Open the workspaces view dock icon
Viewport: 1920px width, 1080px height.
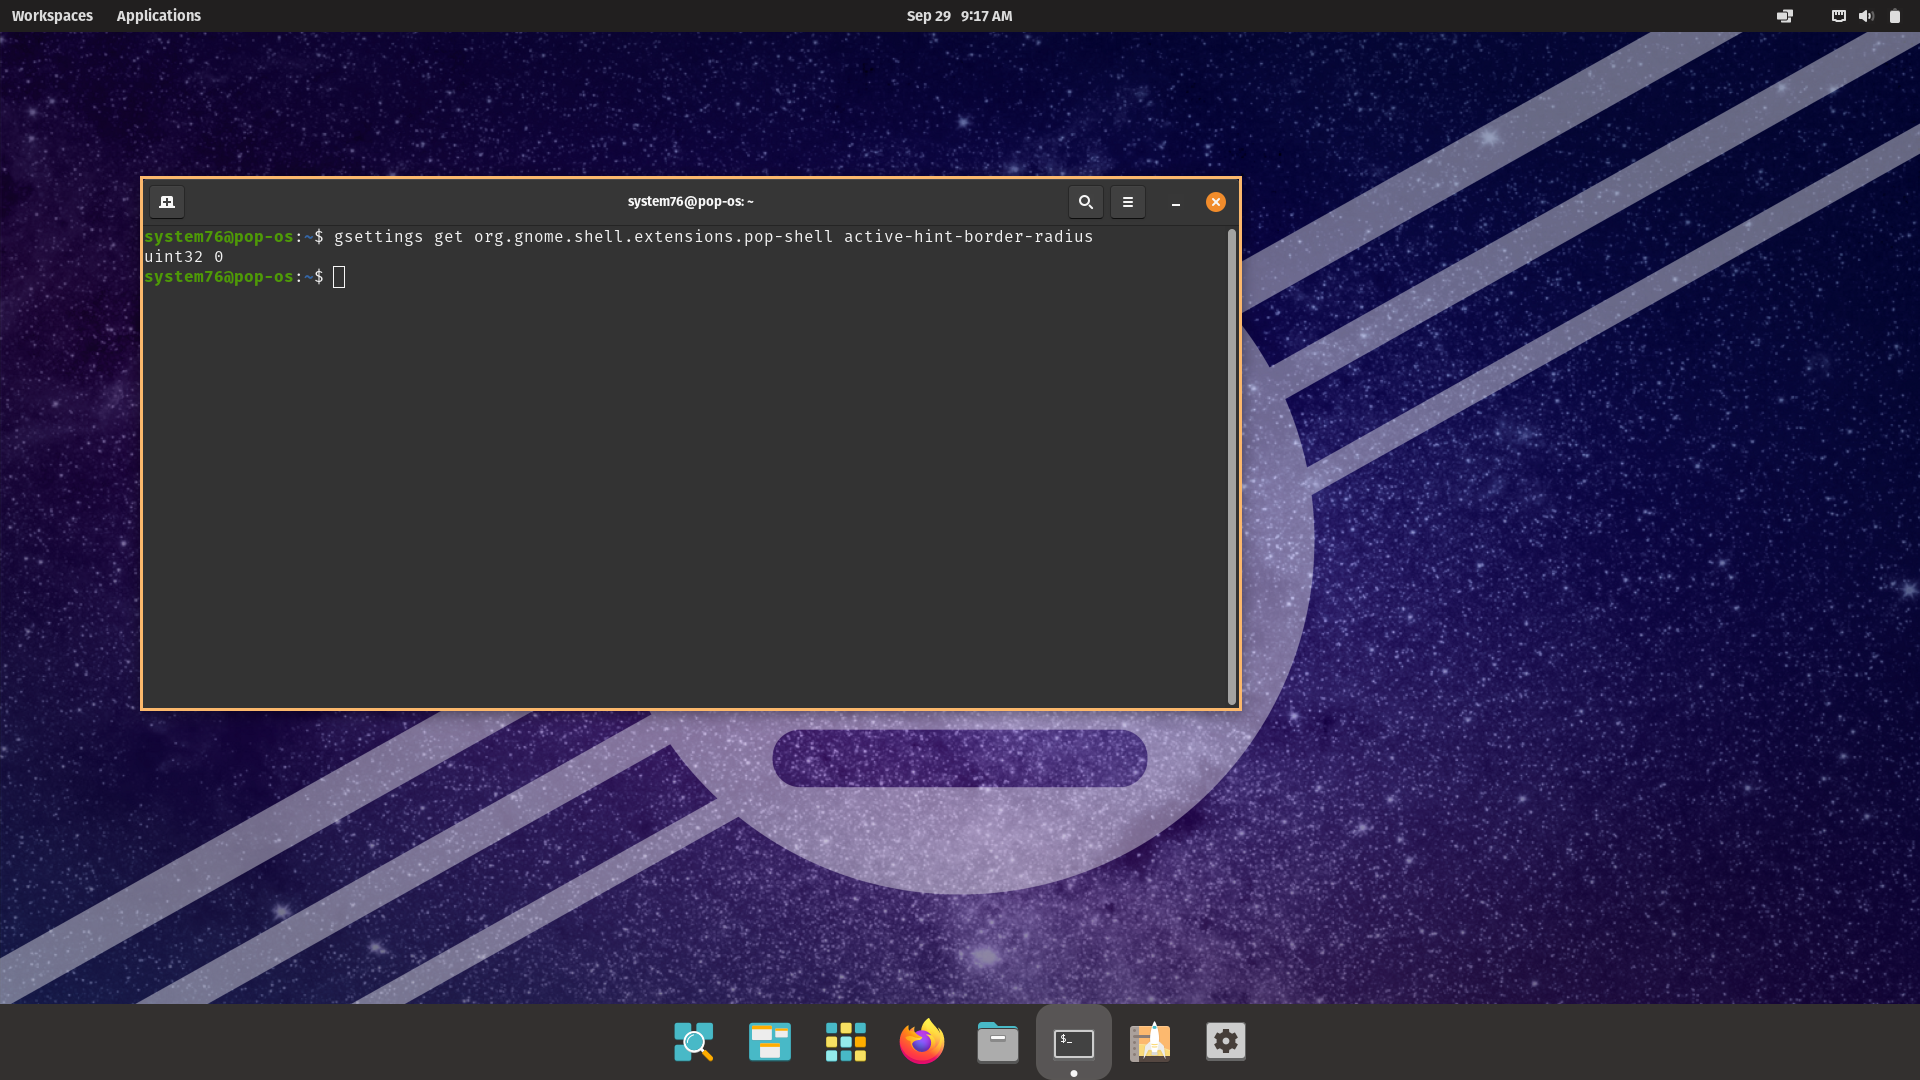pyautogui.click(x=769, y=1042)
